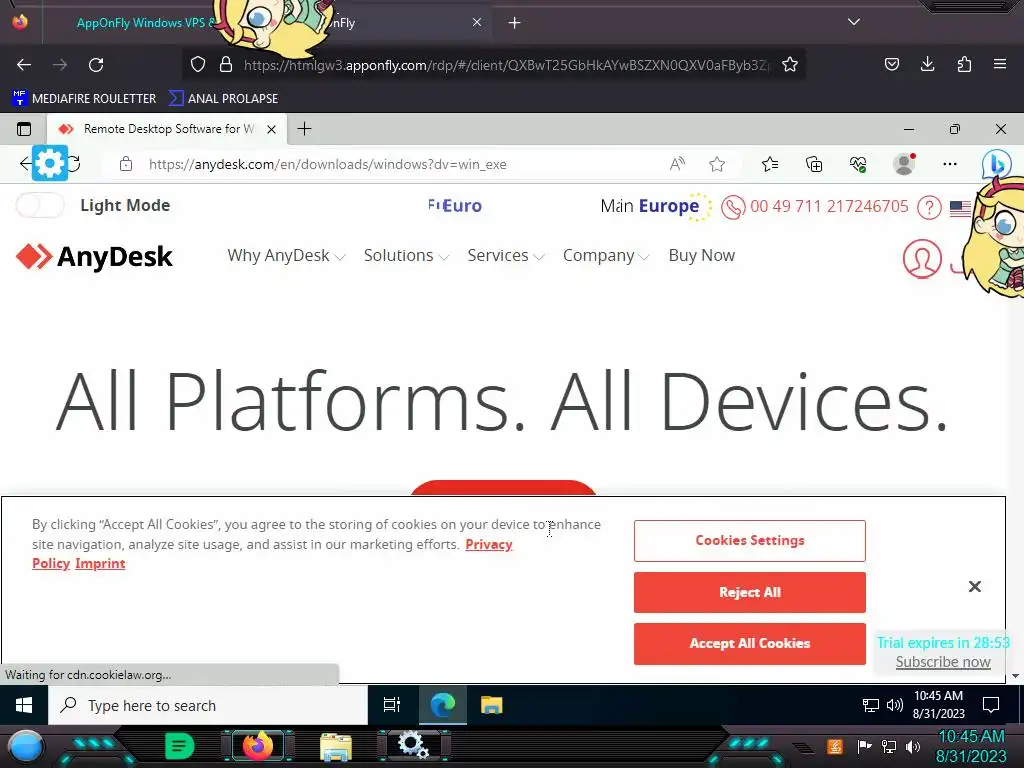Click the host Start orb button
The width and height of the screenshot is (1024, 768).
(25, 747)
